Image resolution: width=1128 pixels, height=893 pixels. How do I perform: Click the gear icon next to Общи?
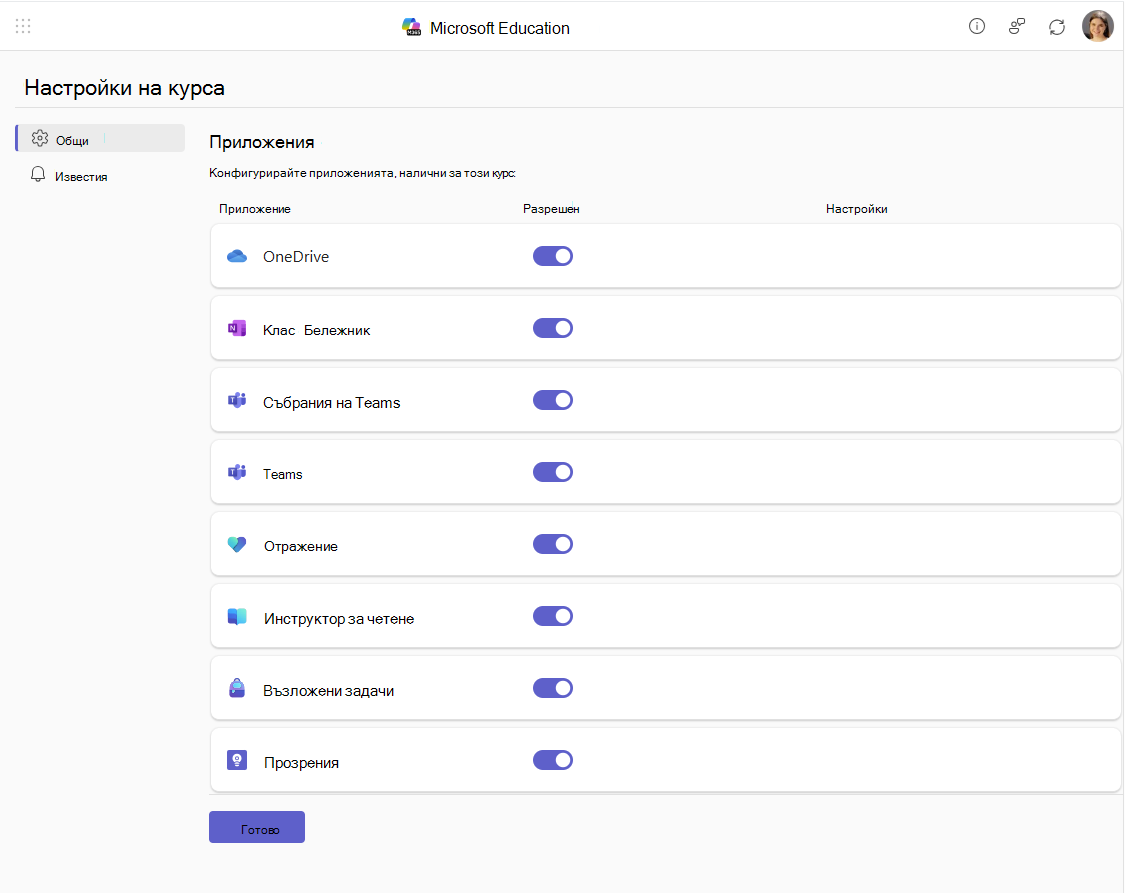coord(40,138)
